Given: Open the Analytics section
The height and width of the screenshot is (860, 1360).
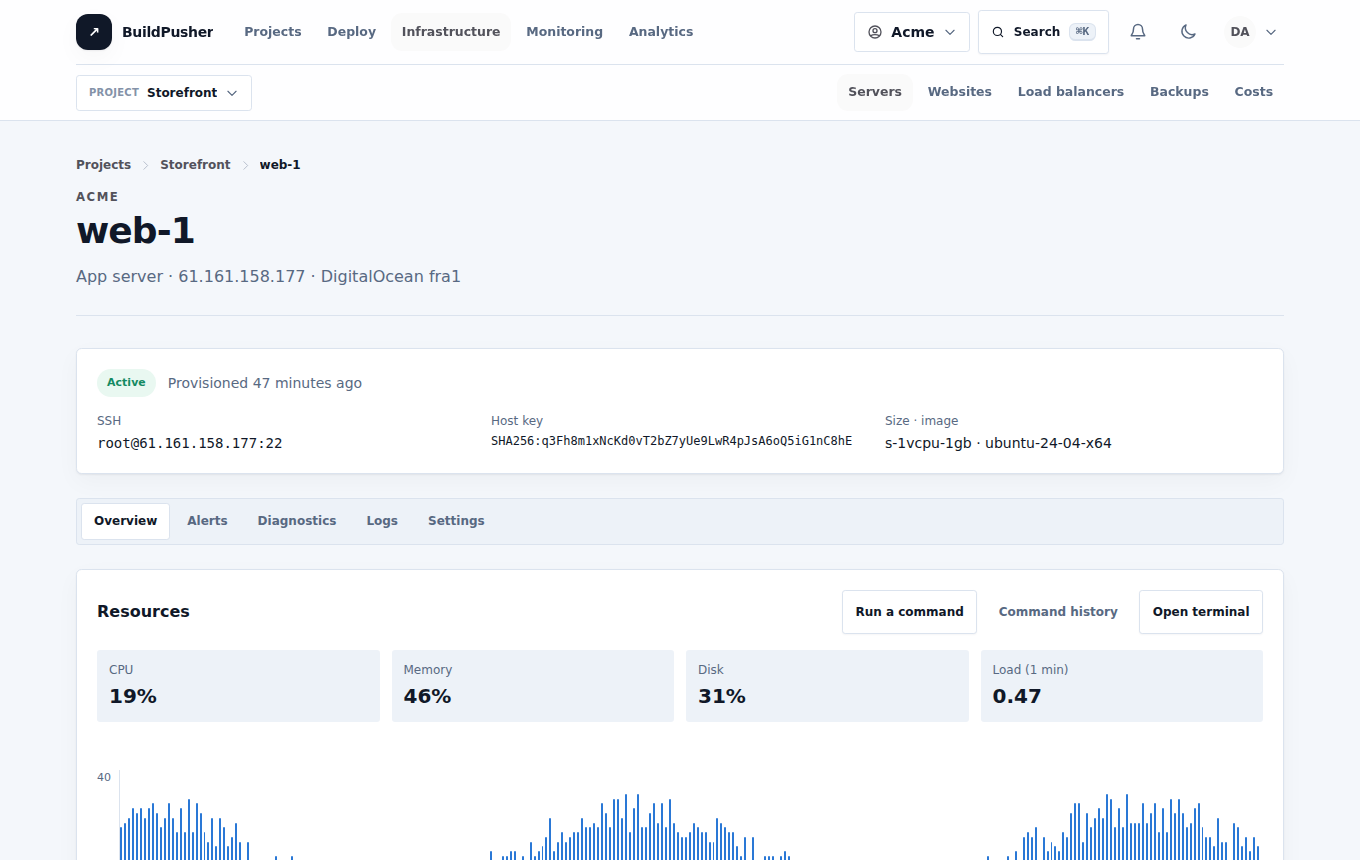Looking at the screenshot, I should coord(661,32).
